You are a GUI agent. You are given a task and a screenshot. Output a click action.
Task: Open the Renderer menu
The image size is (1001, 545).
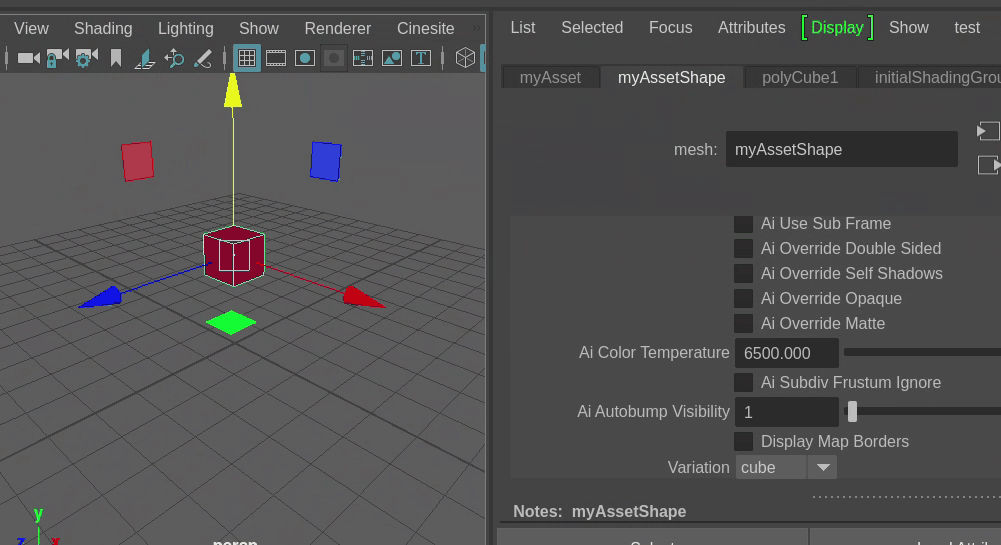pyautogui.click(x=337, y=29)
